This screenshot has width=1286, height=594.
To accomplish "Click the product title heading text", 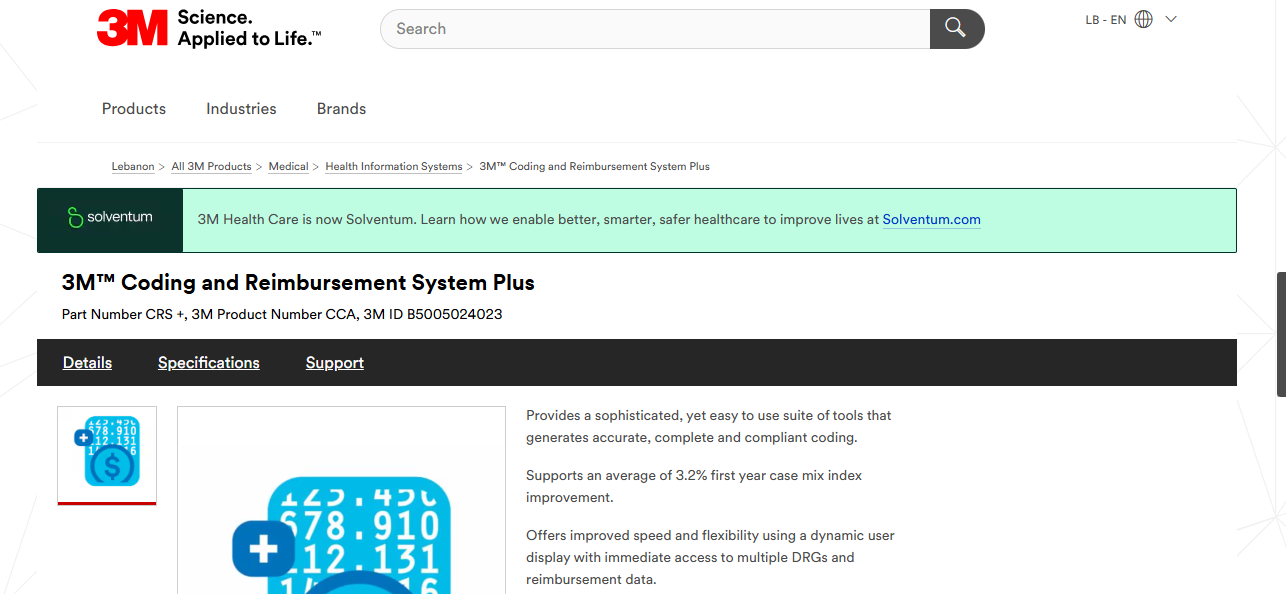I will pos(298,283).
